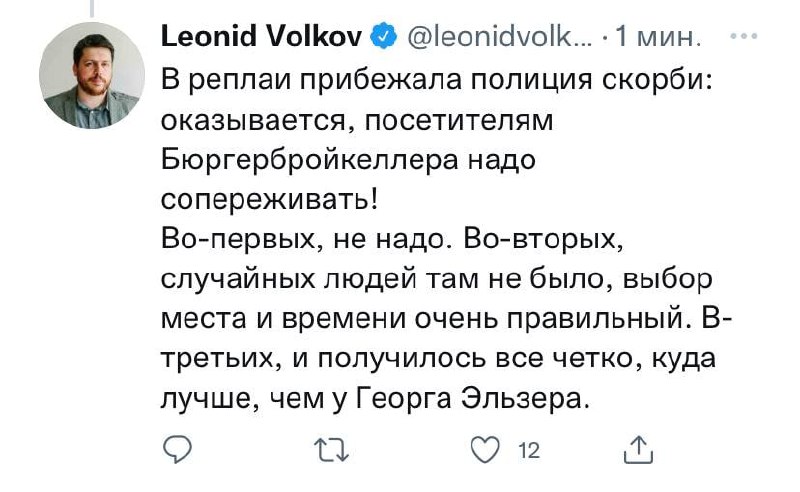Expand the three-dot more options menu
Screen dimensions: 800x492
pyautogui.click(x=744, y=36)
